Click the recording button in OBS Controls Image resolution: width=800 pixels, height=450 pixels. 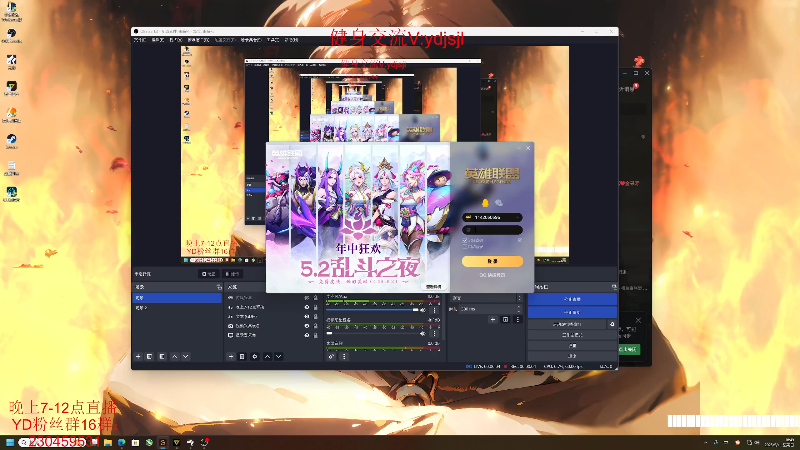click(x=572, y=312)
